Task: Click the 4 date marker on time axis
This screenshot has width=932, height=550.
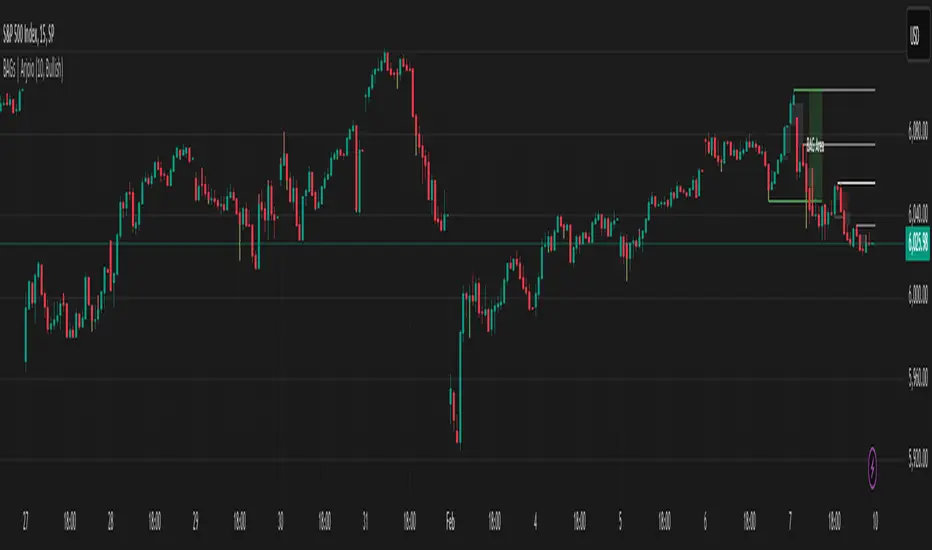Action: tap(535, 521)
